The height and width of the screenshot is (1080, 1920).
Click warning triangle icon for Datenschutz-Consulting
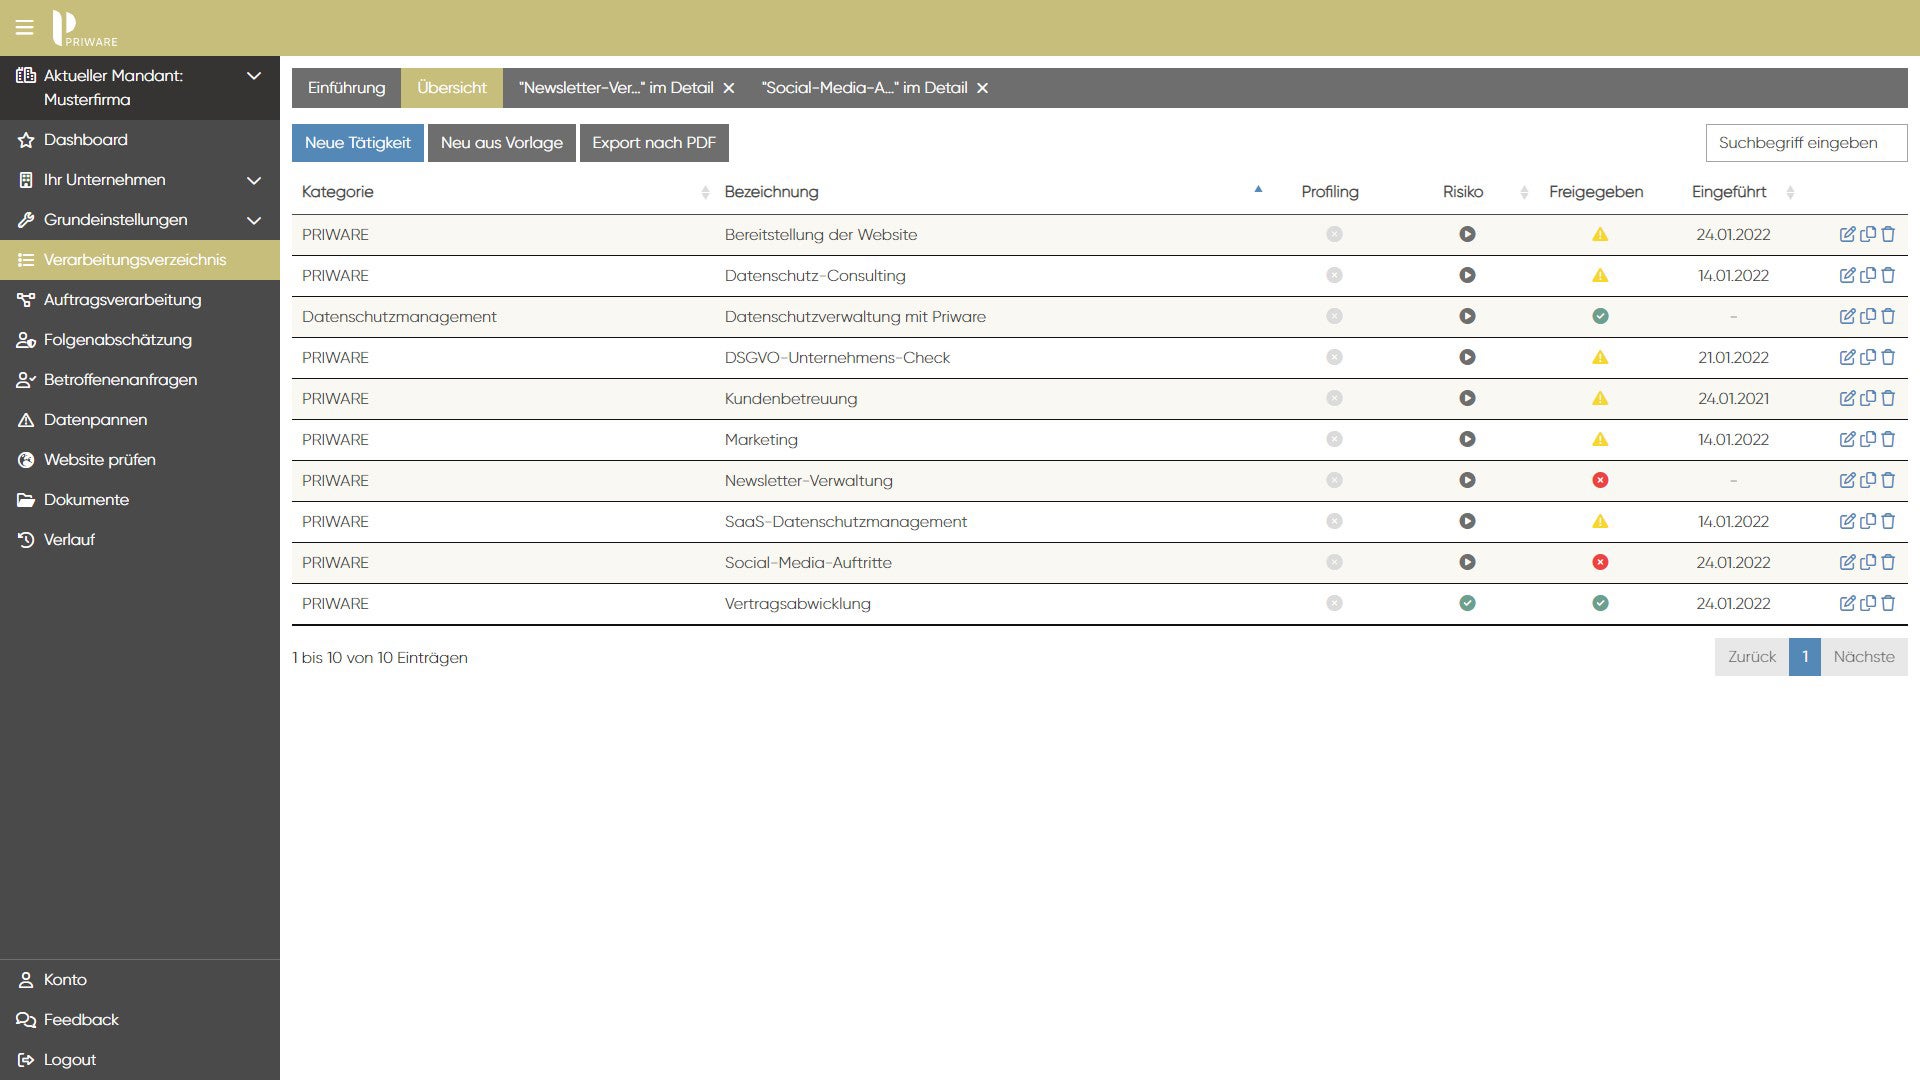[1600, 275]
